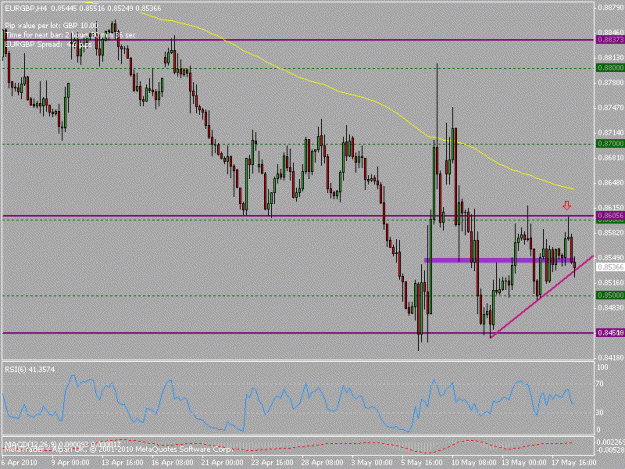The image size is (625, 469).
Task: Click the RSI scale value 70
Action: [599, 384]
